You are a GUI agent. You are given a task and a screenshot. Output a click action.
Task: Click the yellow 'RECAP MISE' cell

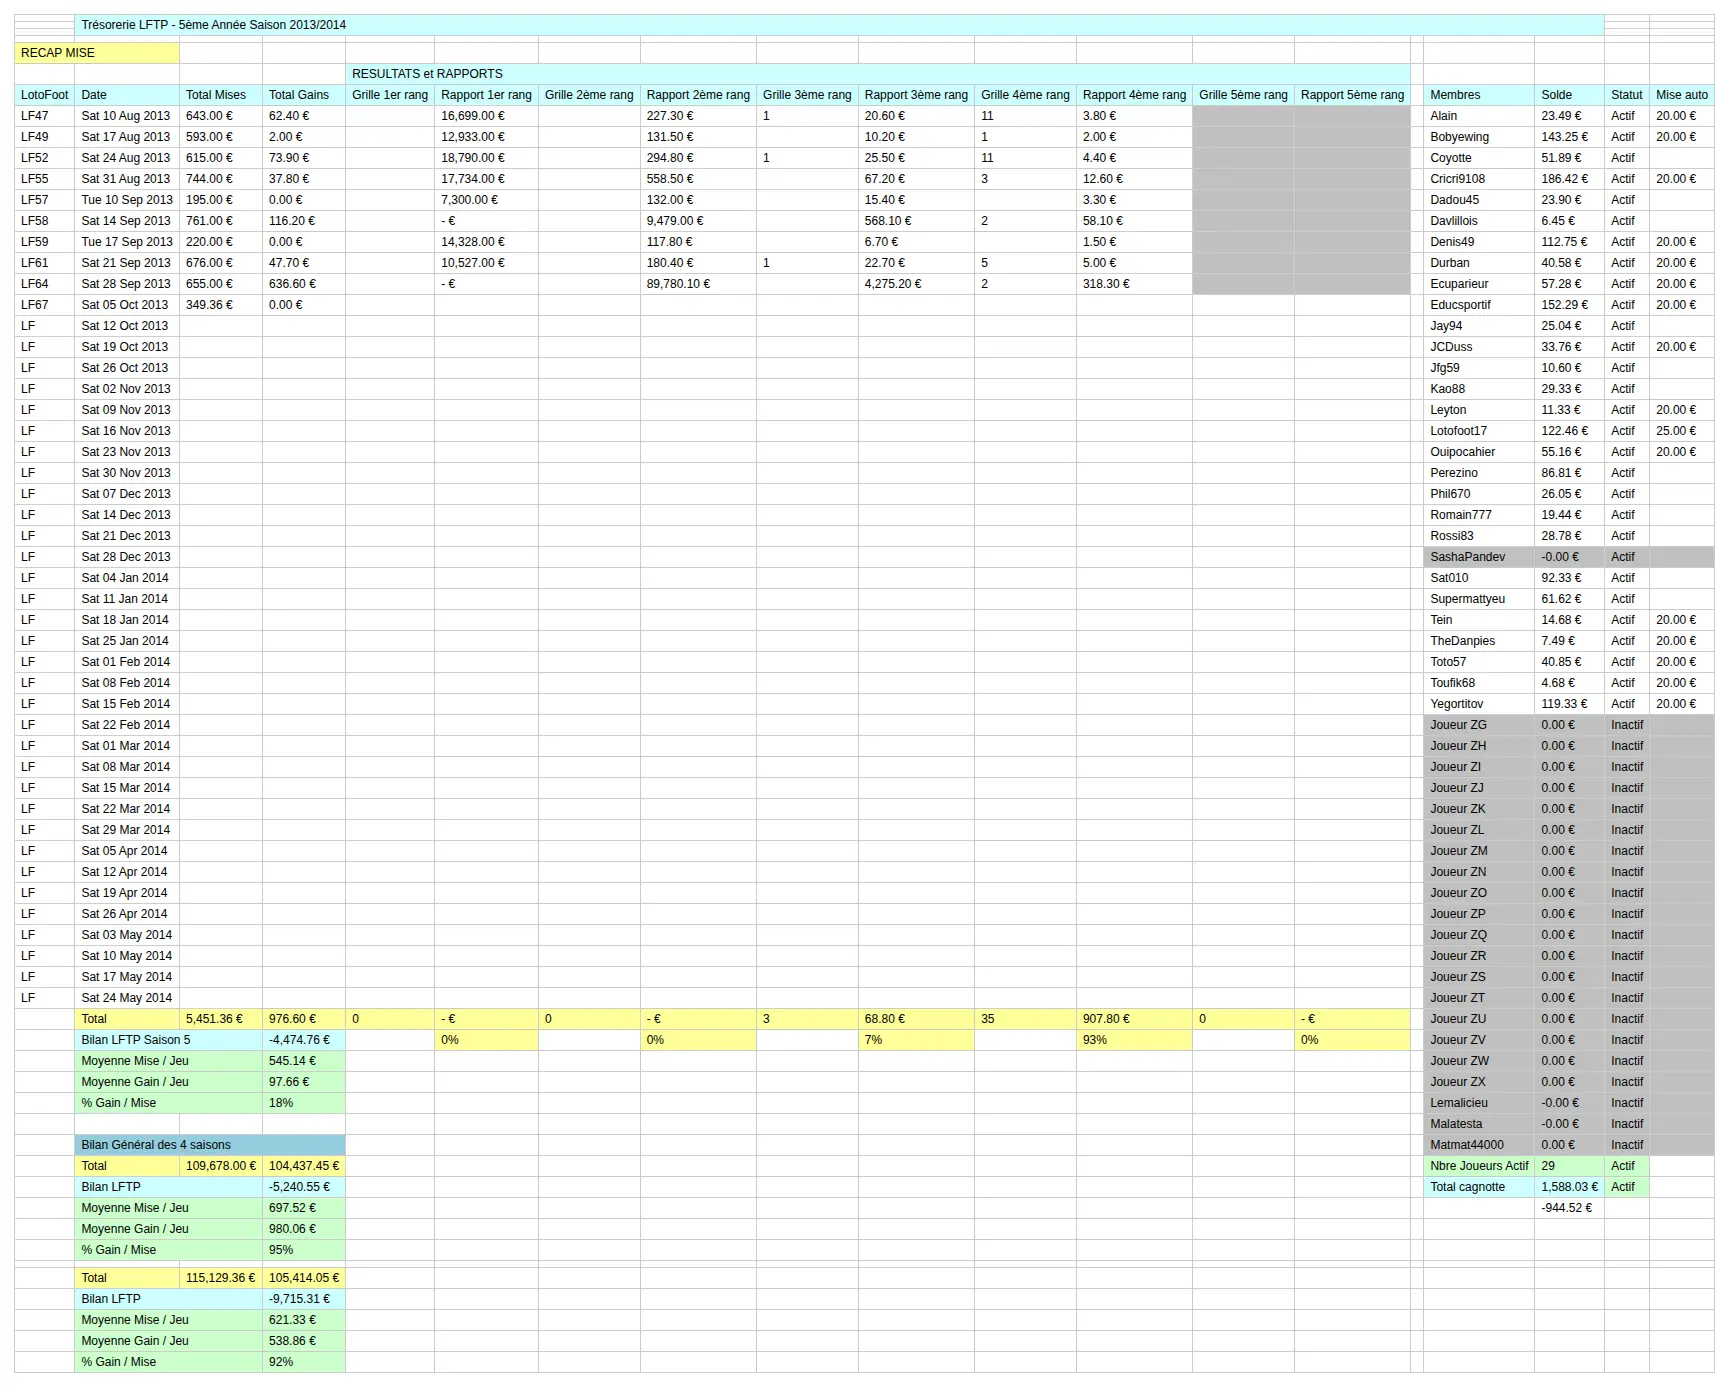[x=97, y=53]
